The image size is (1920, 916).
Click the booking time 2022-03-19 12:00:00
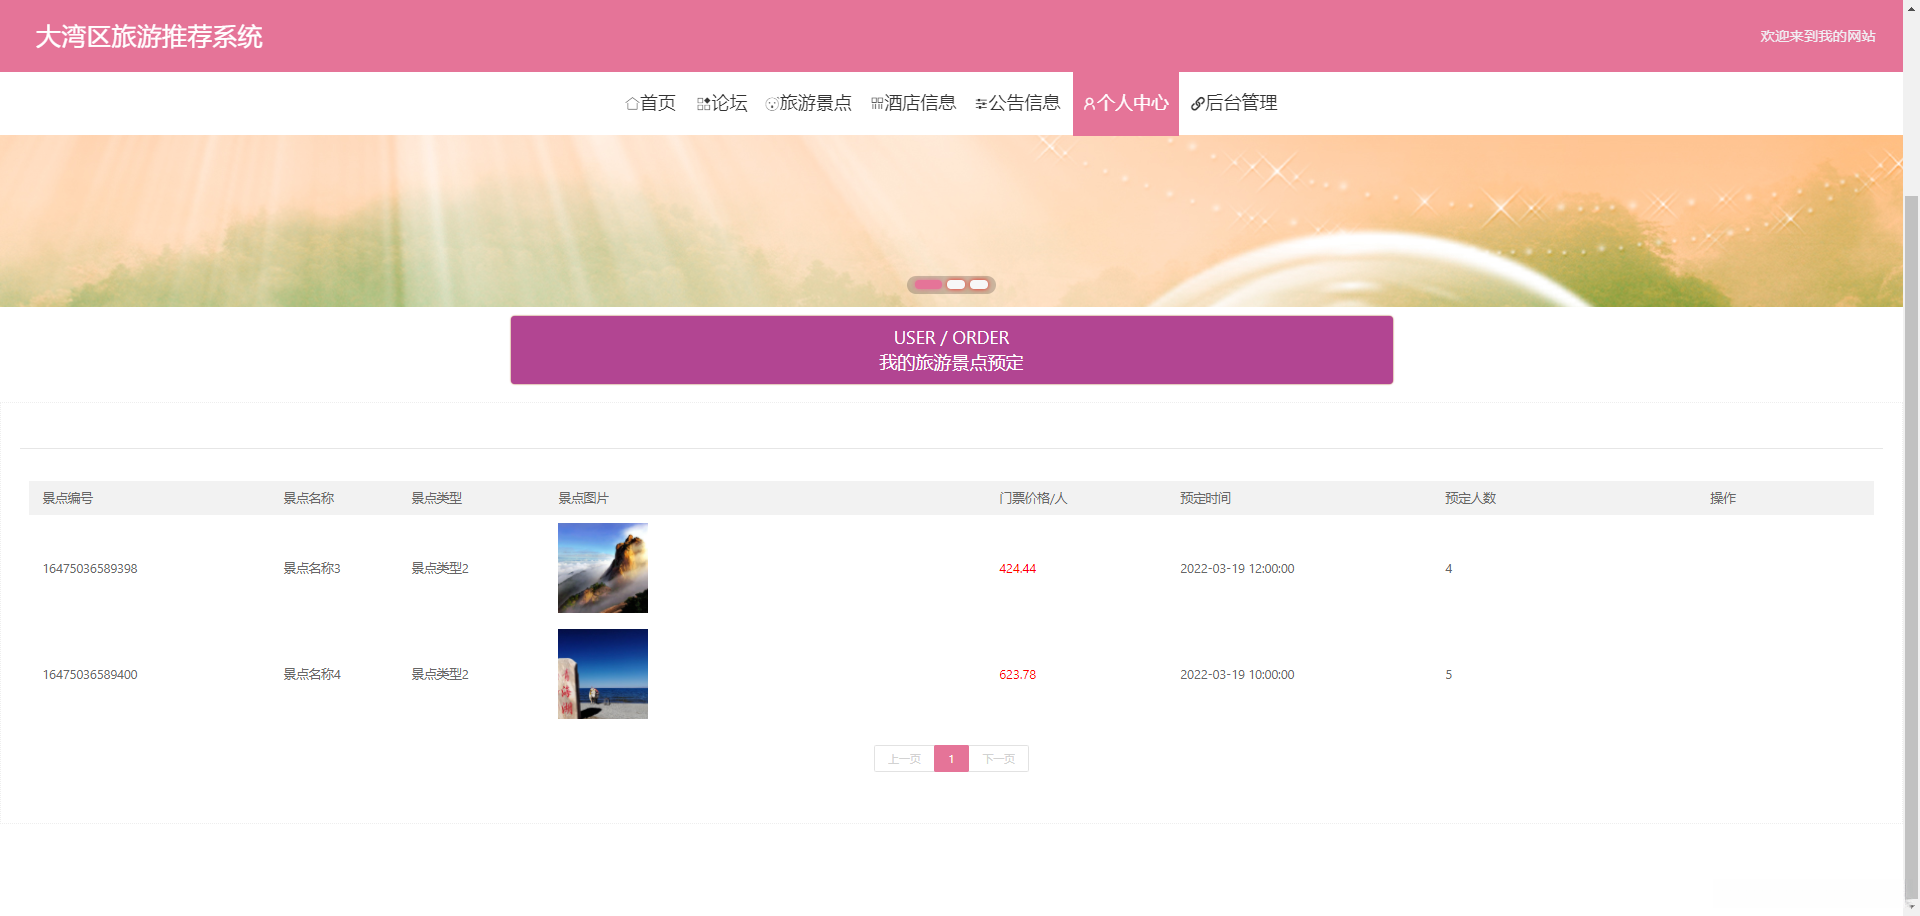point(1237,569)
